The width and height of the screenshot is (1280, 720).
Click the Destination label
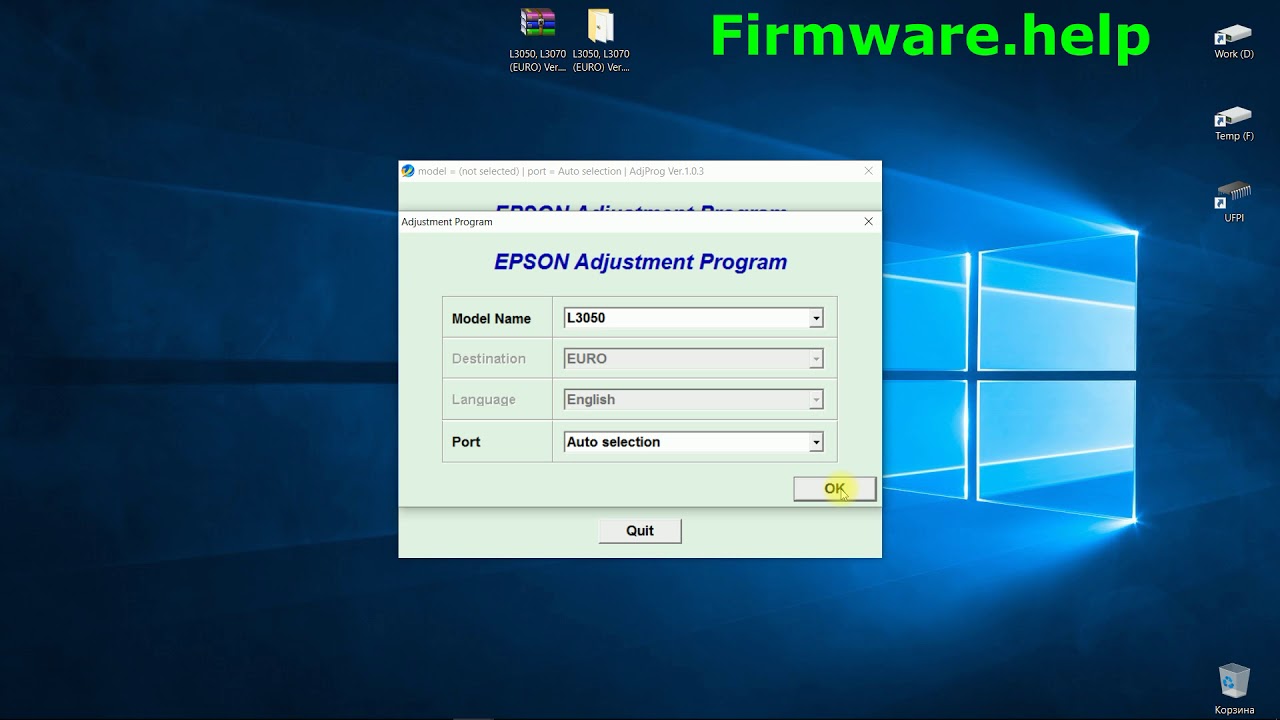point(488,359)
